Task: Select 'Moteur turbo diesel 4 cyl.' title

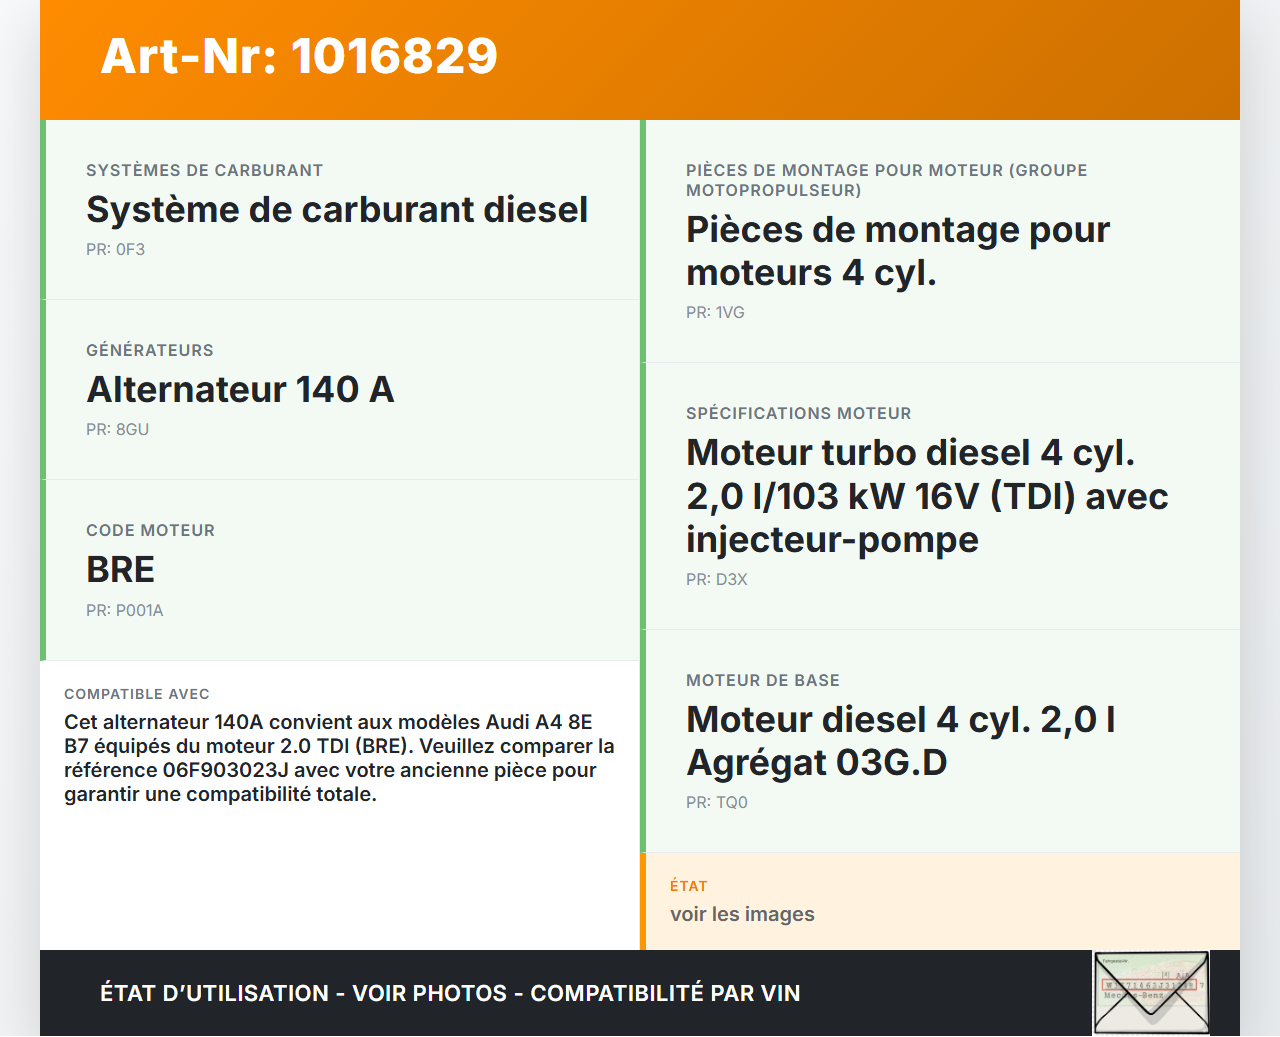Action: (927, 496)
